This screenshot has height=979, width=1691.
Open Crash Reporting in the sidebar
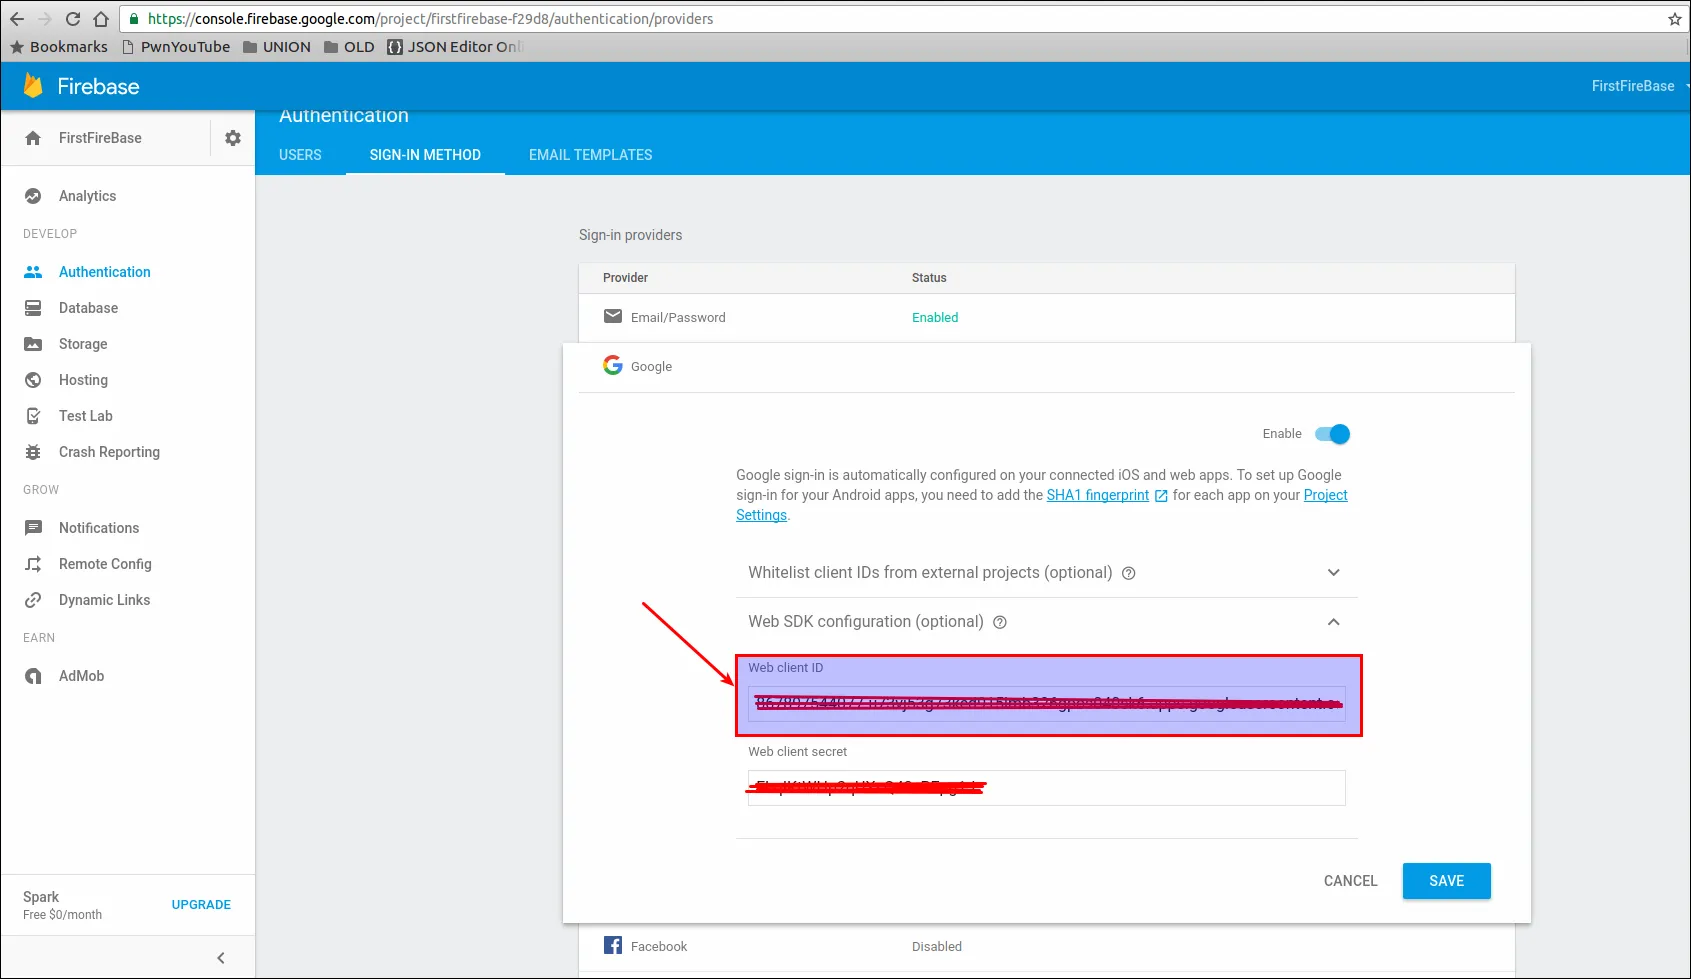click(x=109, y=452)
